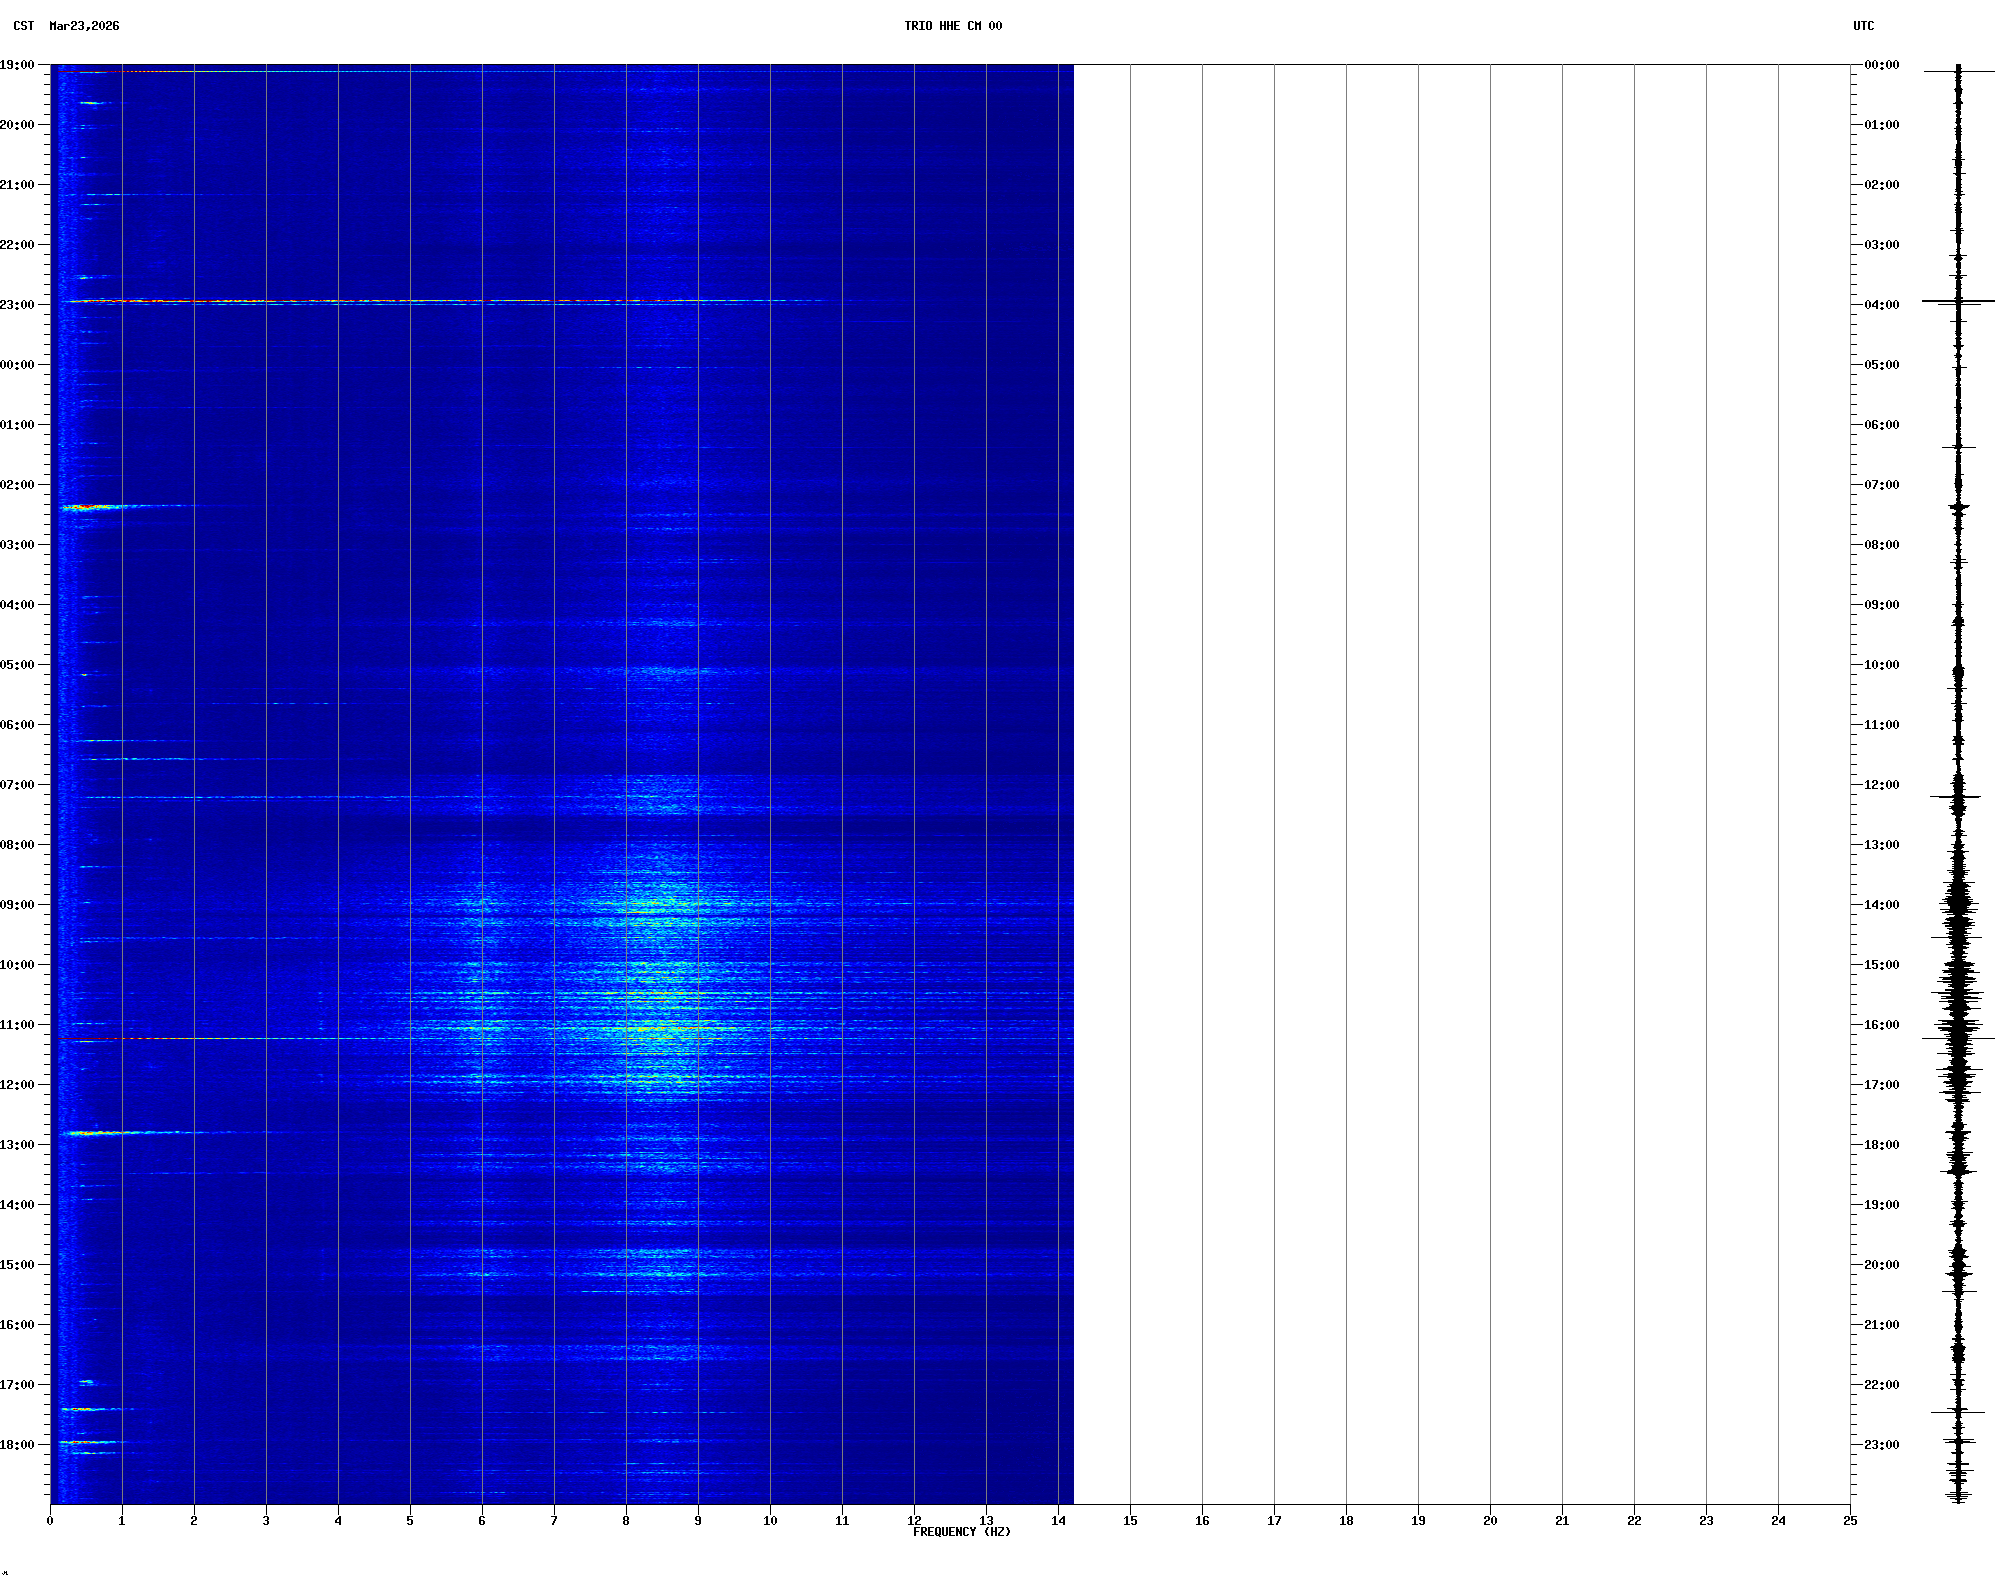Screen dimensions: 2002x1584
Task: Click the 00:00 UTC start time label
Action: coord(1881,65)
